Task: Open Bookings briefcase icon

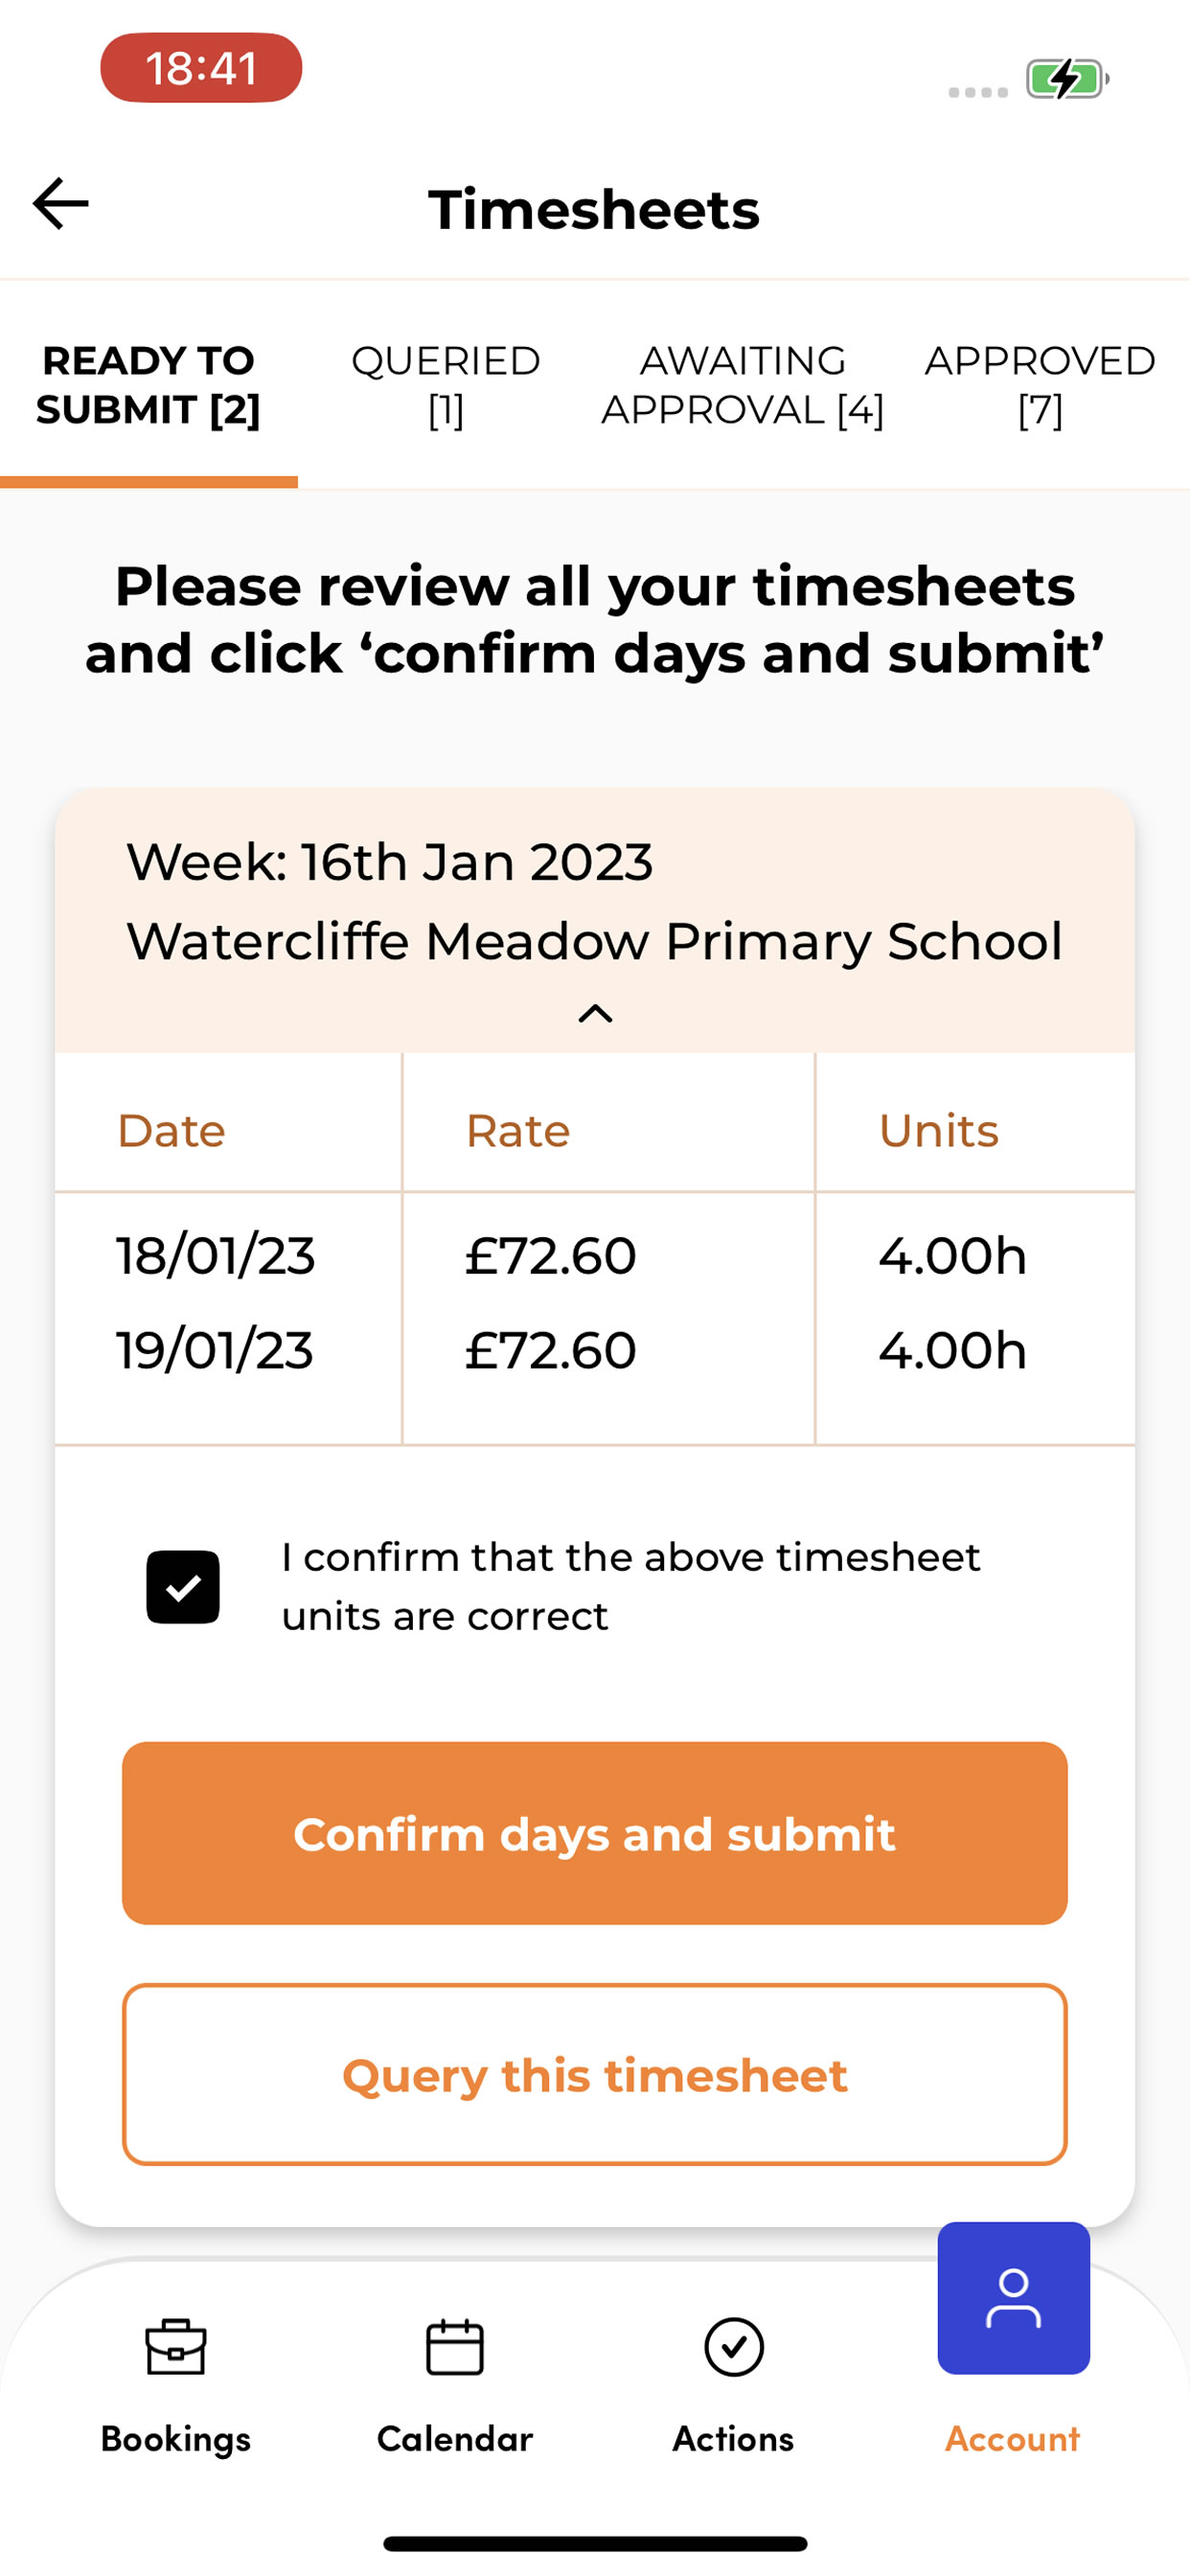Action: [x=176, y=2346]
